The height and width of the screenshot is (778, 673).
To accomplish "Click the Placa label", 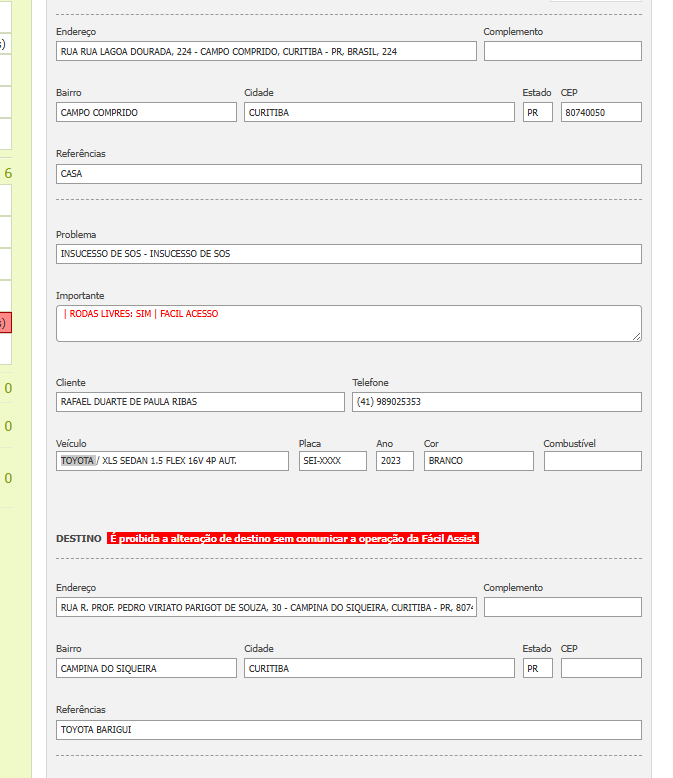I will coord(310,444).
